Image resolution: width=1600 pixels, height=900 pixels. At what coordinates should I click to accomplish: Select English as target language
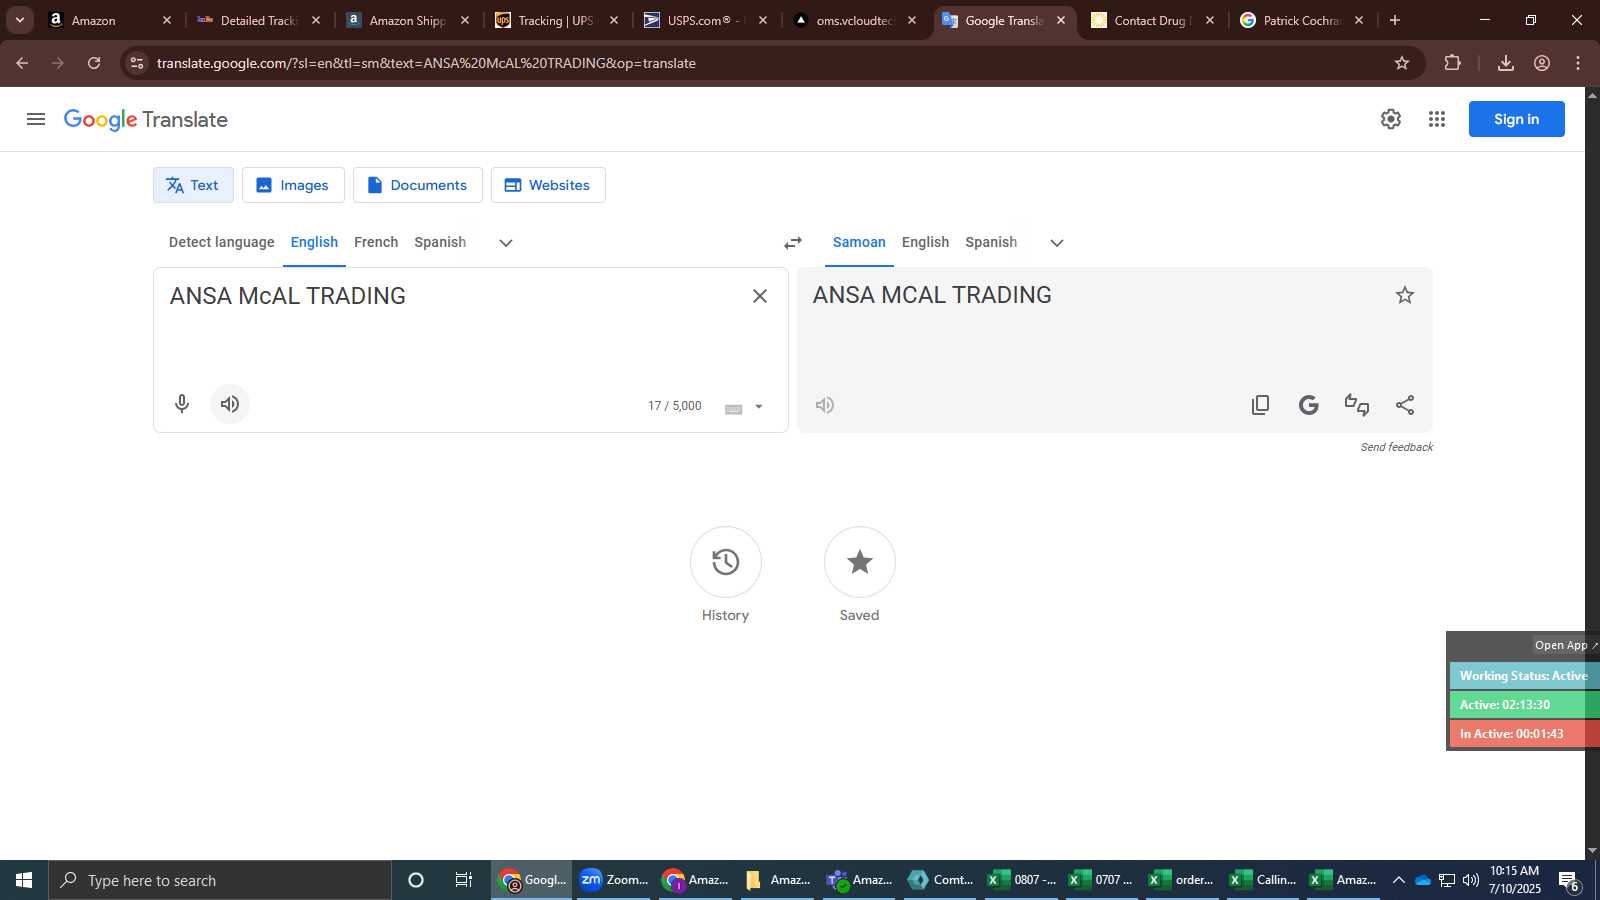(x=925, y=242)
